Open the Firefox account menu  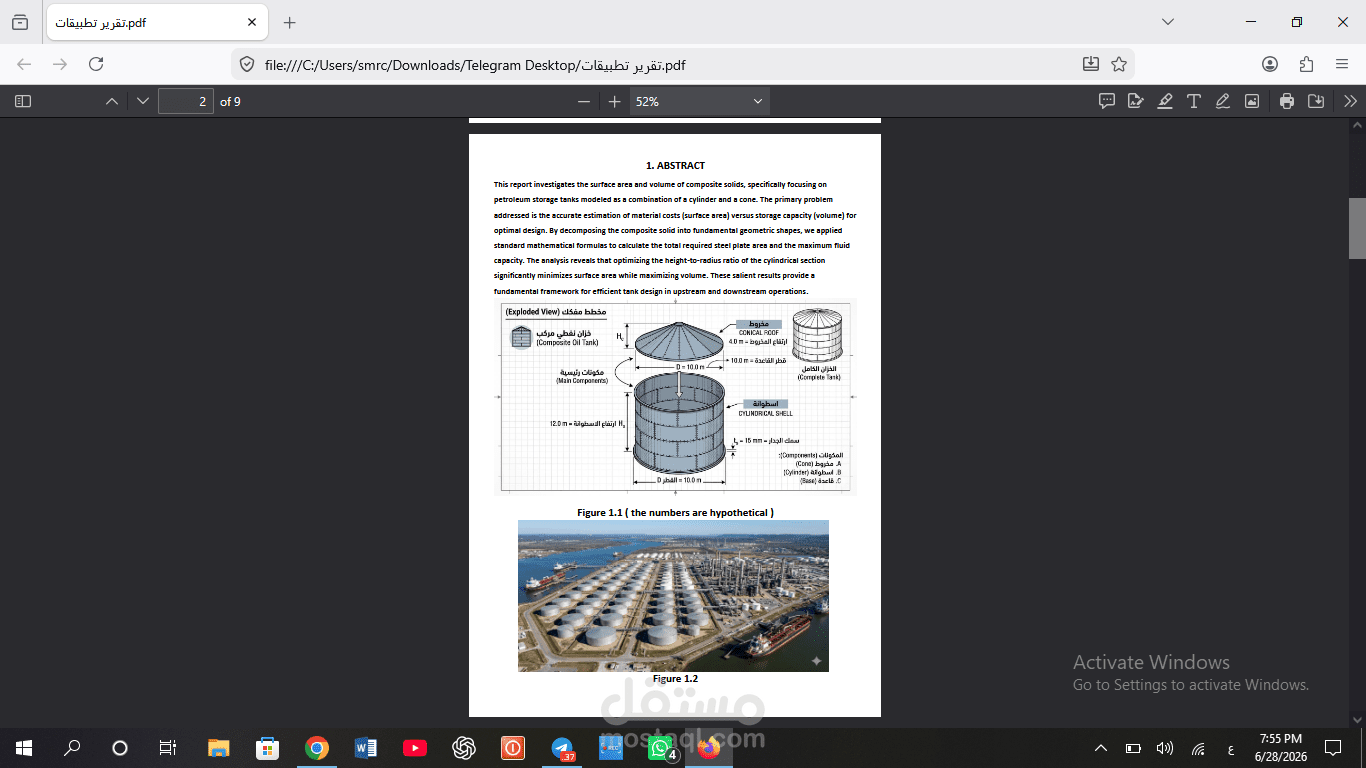(x=1270, y=64)
